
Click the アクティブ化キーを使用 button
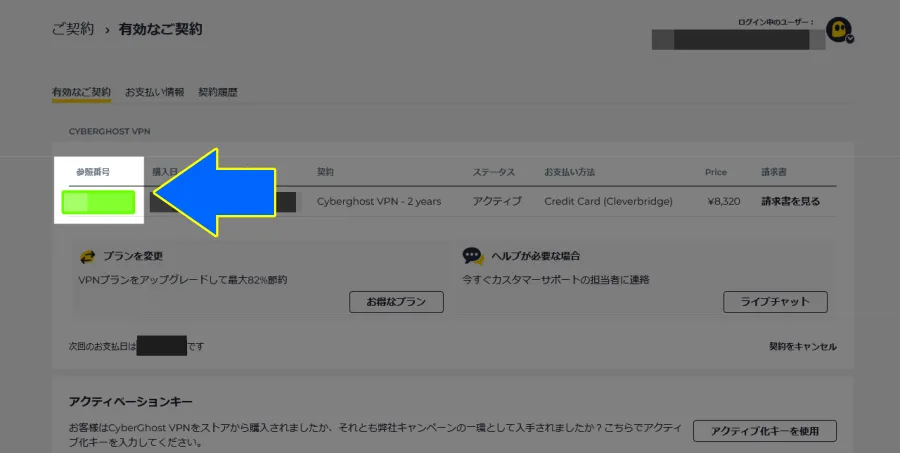point(765,431)
